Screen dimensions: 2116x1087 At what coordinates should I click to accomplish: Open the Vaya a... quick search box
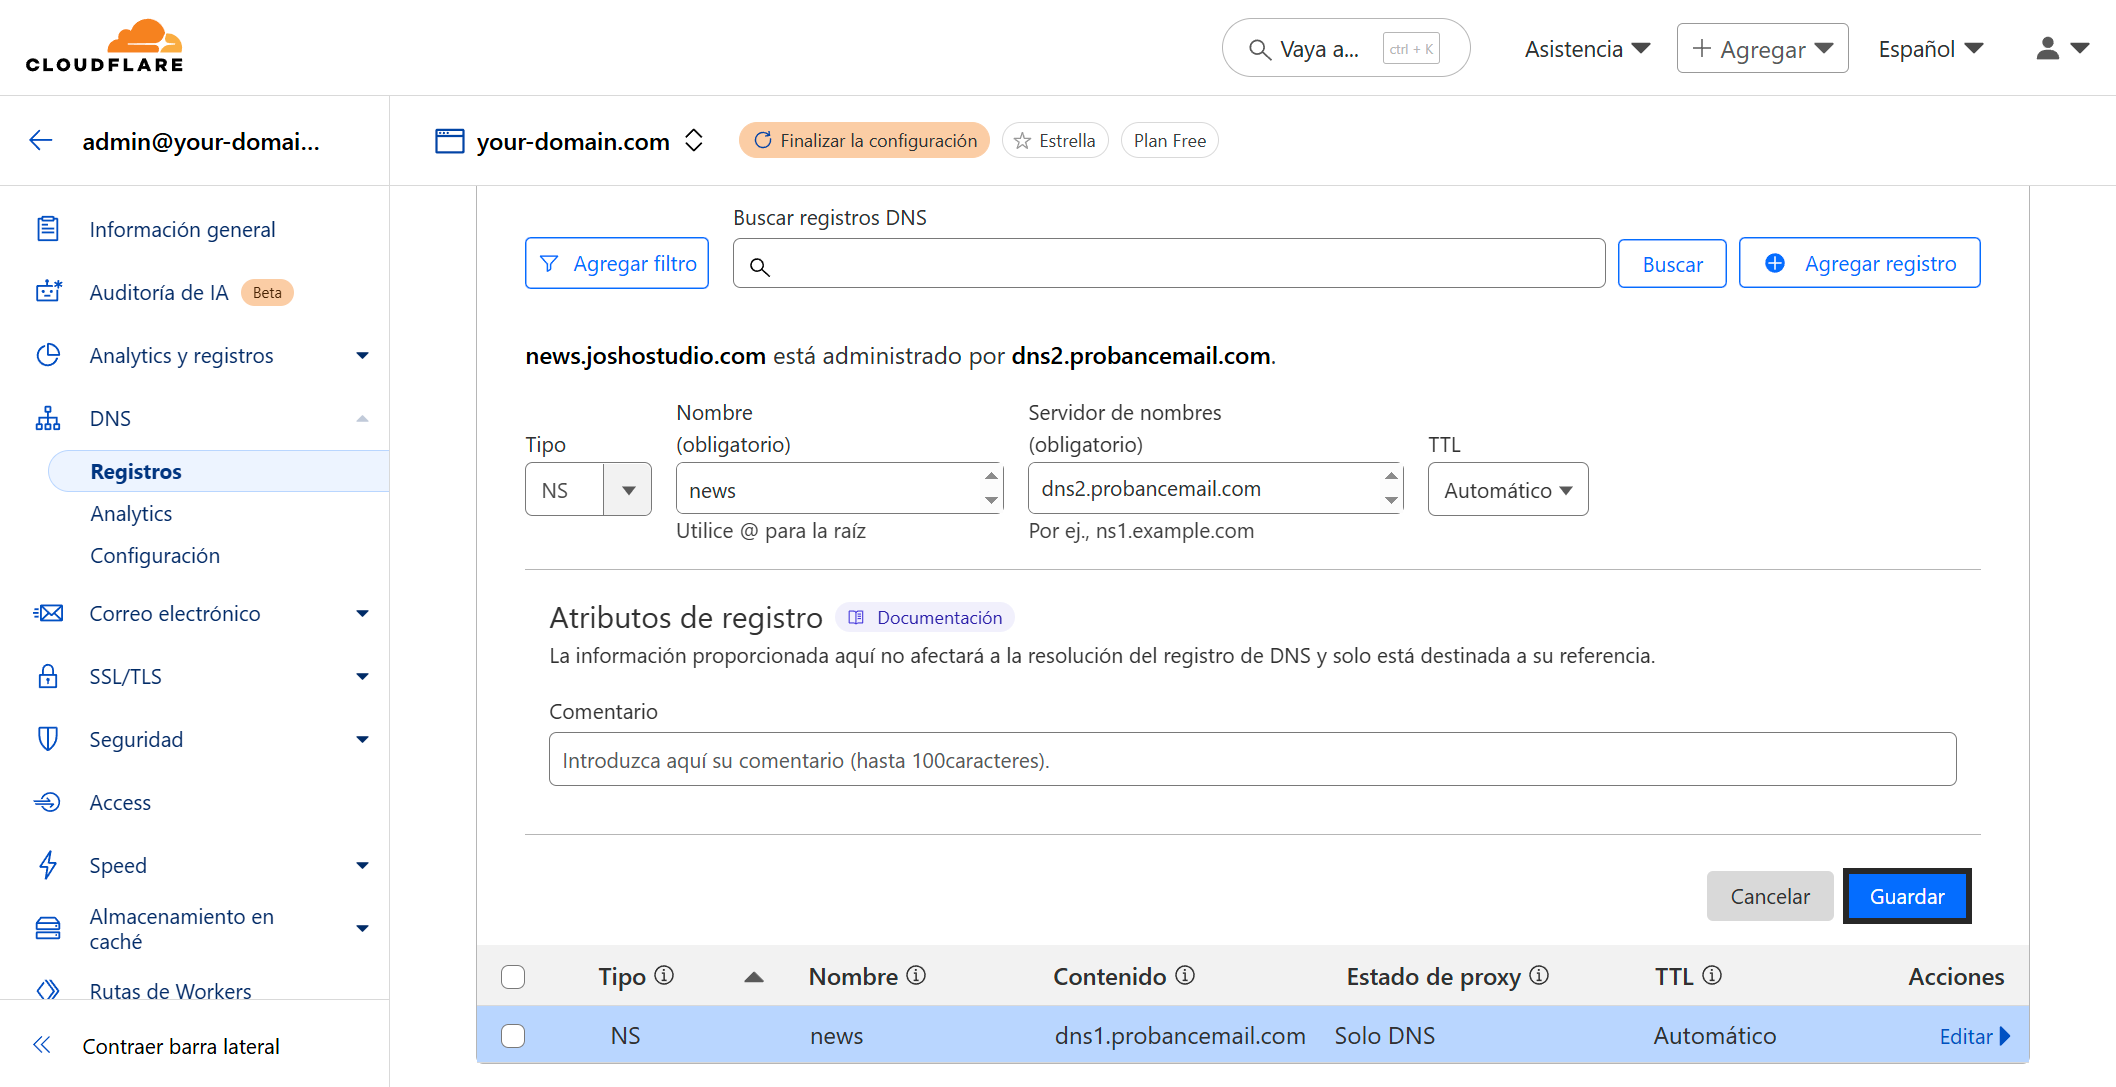(1346, 48)
